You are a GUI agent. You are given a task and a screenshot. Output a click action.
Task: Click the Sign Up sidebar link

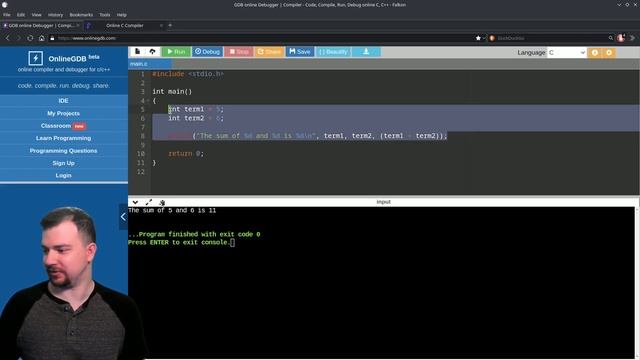click(x=63, y=163)
